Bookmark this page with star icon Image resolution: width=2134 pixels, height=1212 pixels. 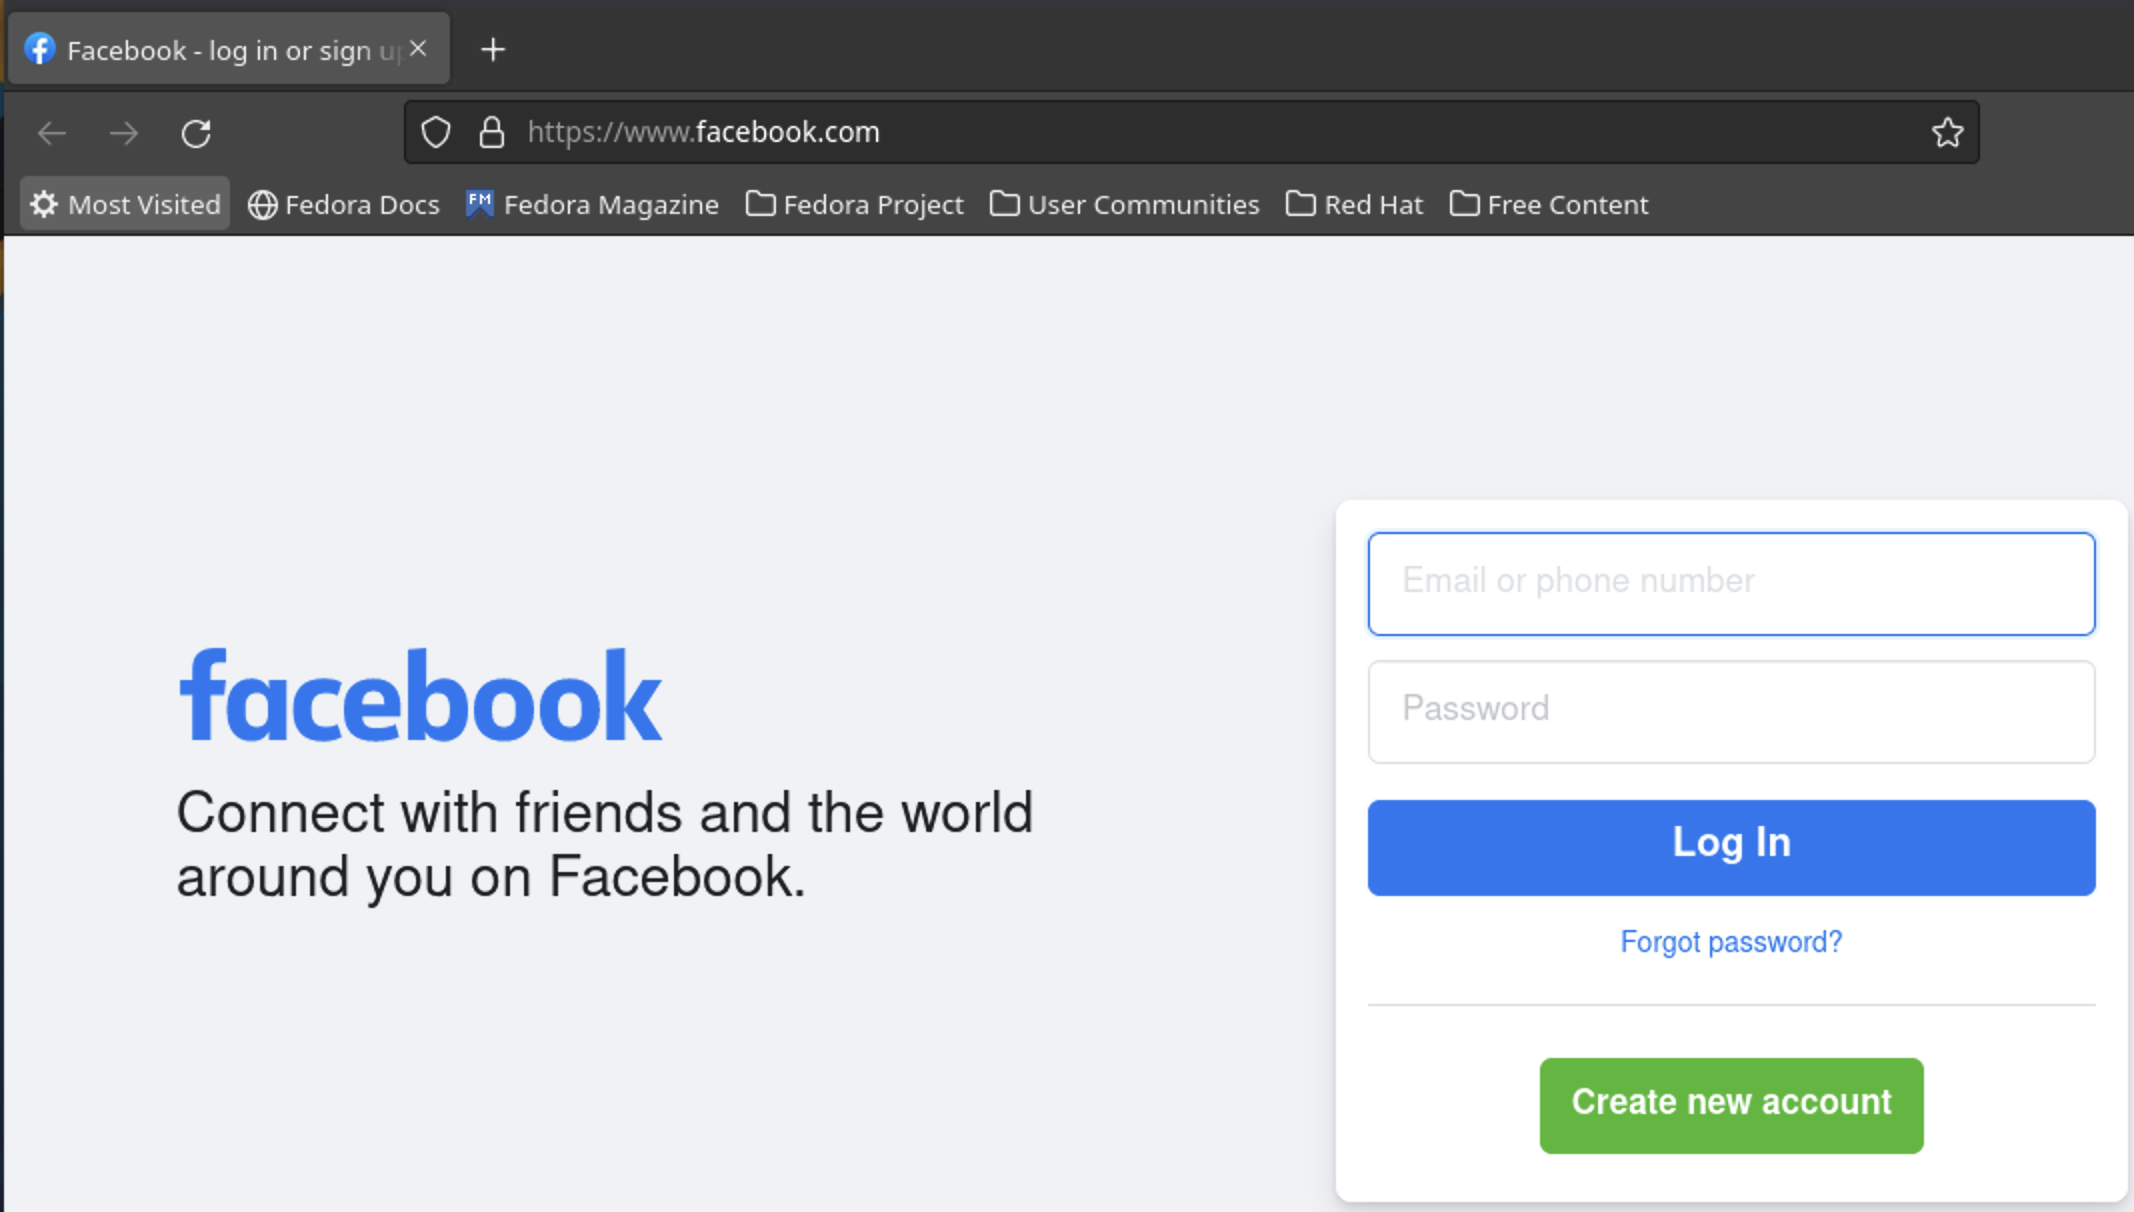[x=1946, y=132]
